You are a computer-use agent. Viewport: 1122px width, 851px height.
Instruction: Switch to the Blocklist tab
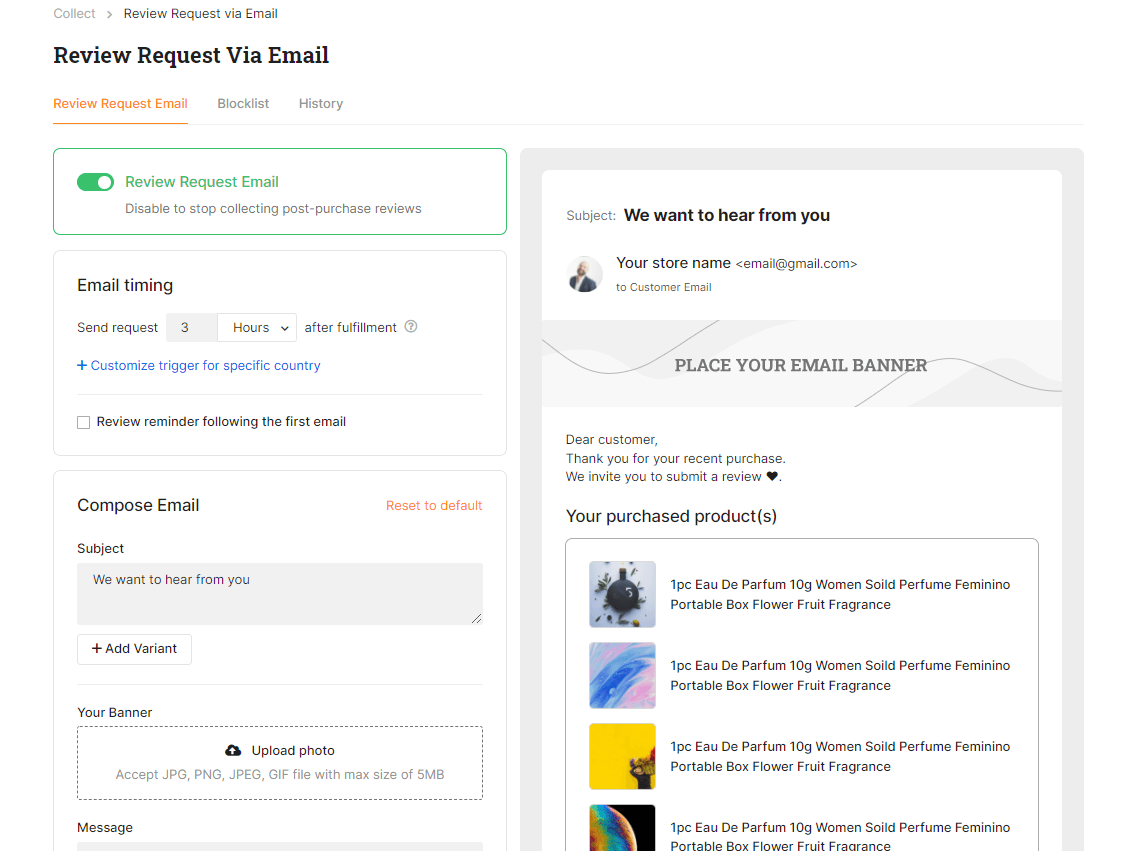tap(243, 103)
